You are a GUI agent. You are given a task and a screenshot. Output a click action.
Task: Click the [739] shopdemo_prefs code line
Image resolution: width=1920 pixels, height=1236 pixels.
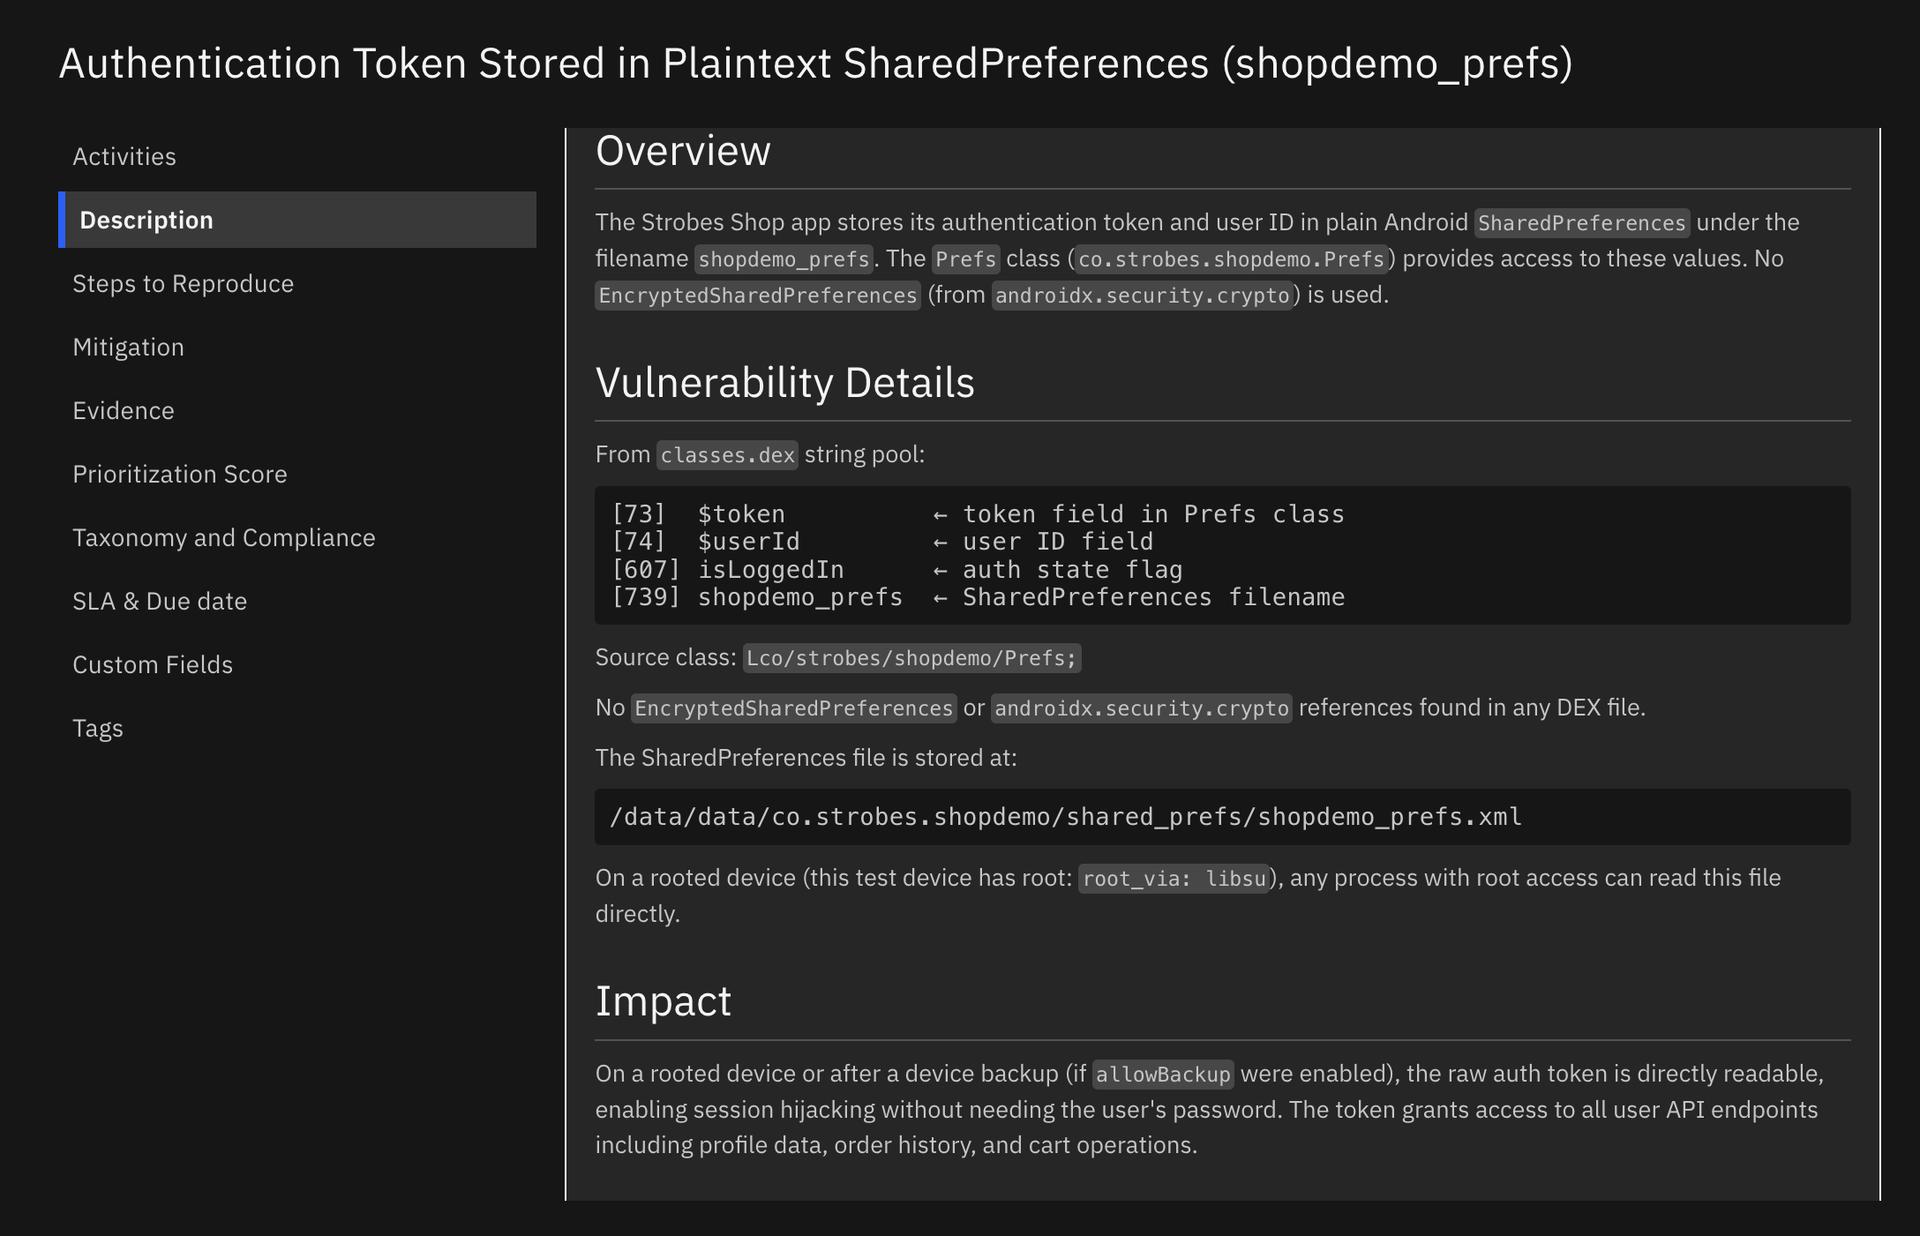(978, 597)
